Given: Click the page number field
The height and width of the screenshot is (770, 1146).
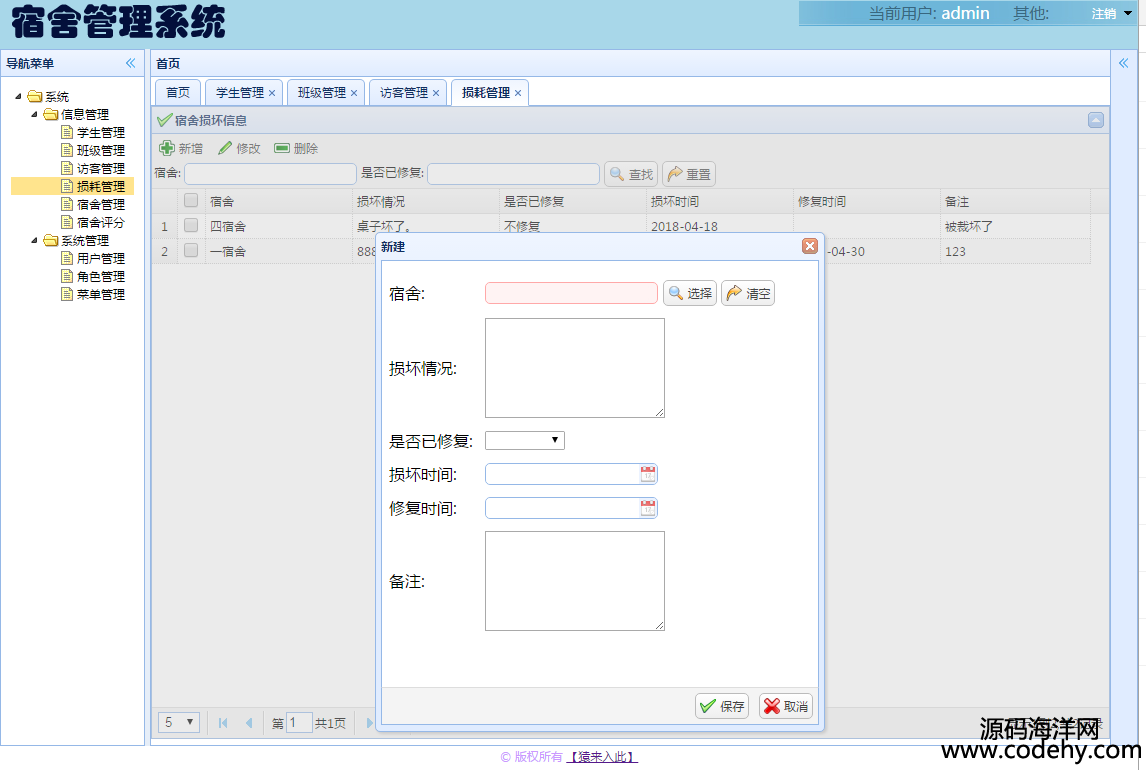Looking at the screenshot, I should [x=300, y=723].
